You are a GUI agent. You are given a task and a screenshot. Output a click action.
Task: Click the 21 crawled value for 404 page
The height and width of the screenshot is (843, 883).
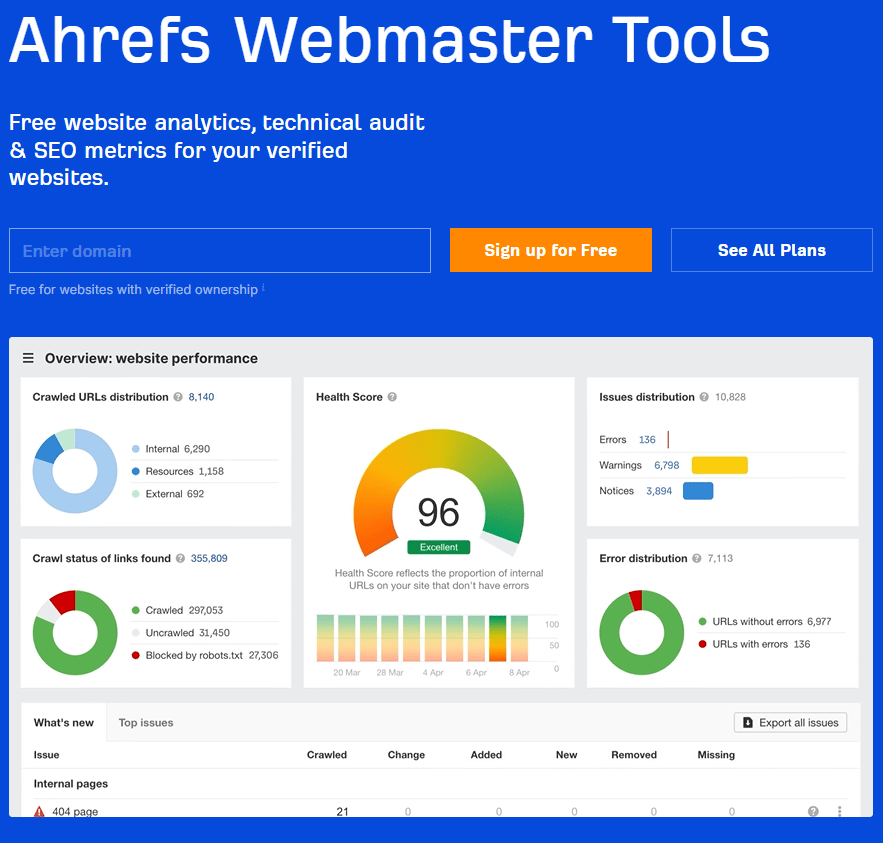[342, 811]
